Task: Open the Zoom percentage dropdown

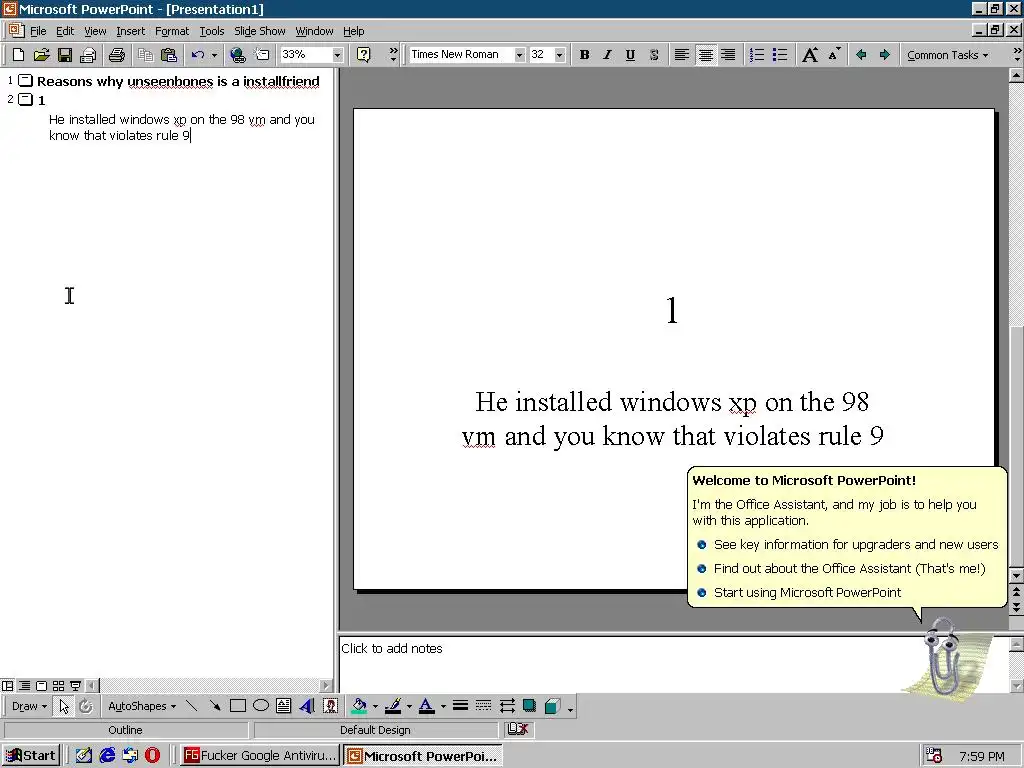Action: pyautogui.click(x=337, y=55)
